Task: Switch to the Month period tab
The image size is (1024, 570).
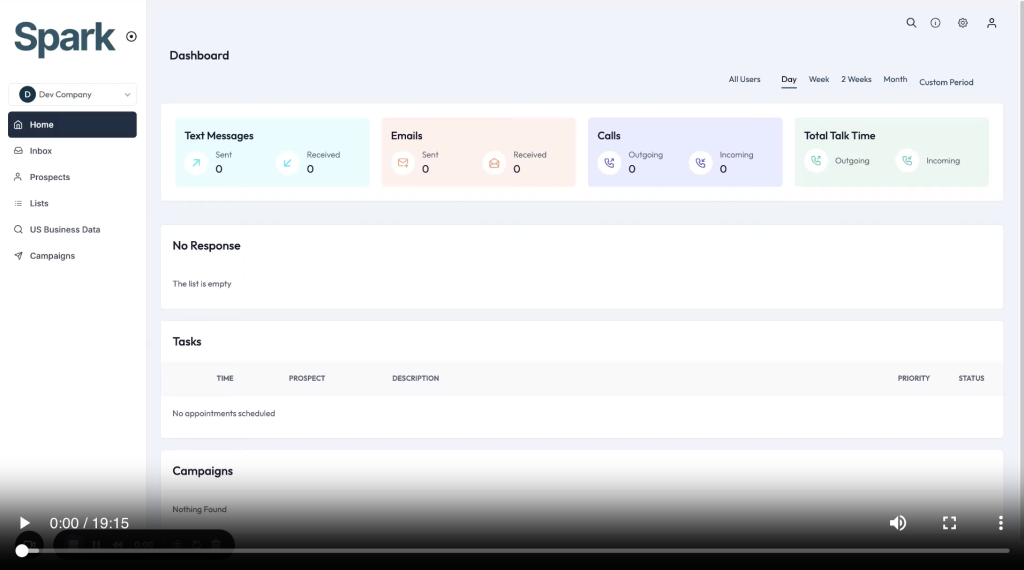Action: coord(895,79)
